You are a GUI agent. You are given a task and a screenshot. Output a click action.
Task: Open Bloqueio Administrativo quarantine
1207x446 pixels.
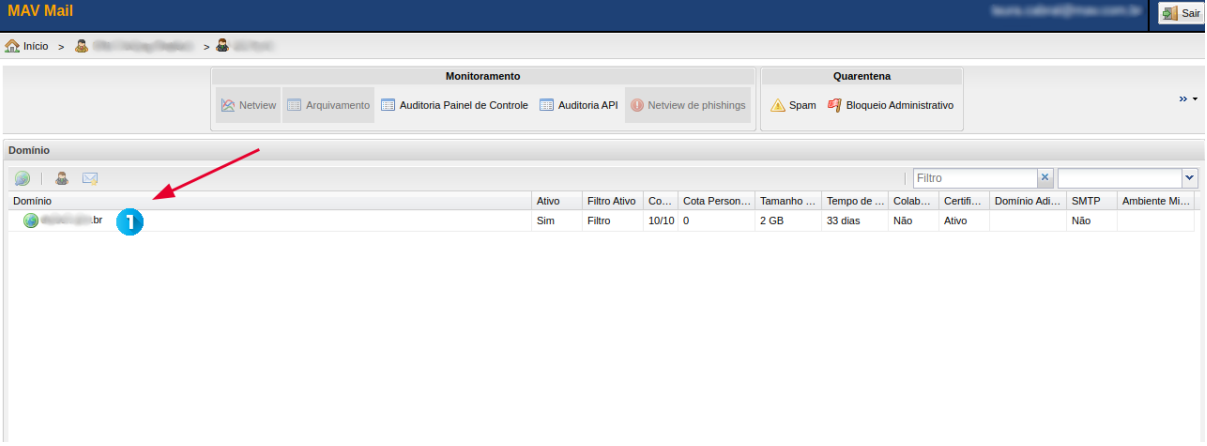(x=890, y=105)
